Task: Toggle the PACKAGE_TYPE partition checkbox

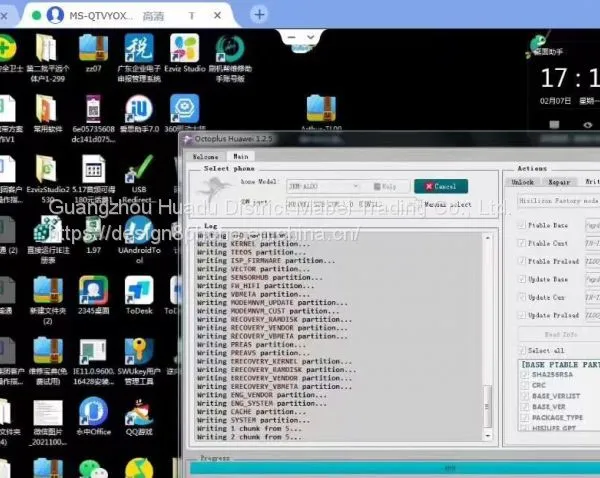Action: [x=525, y=418]
